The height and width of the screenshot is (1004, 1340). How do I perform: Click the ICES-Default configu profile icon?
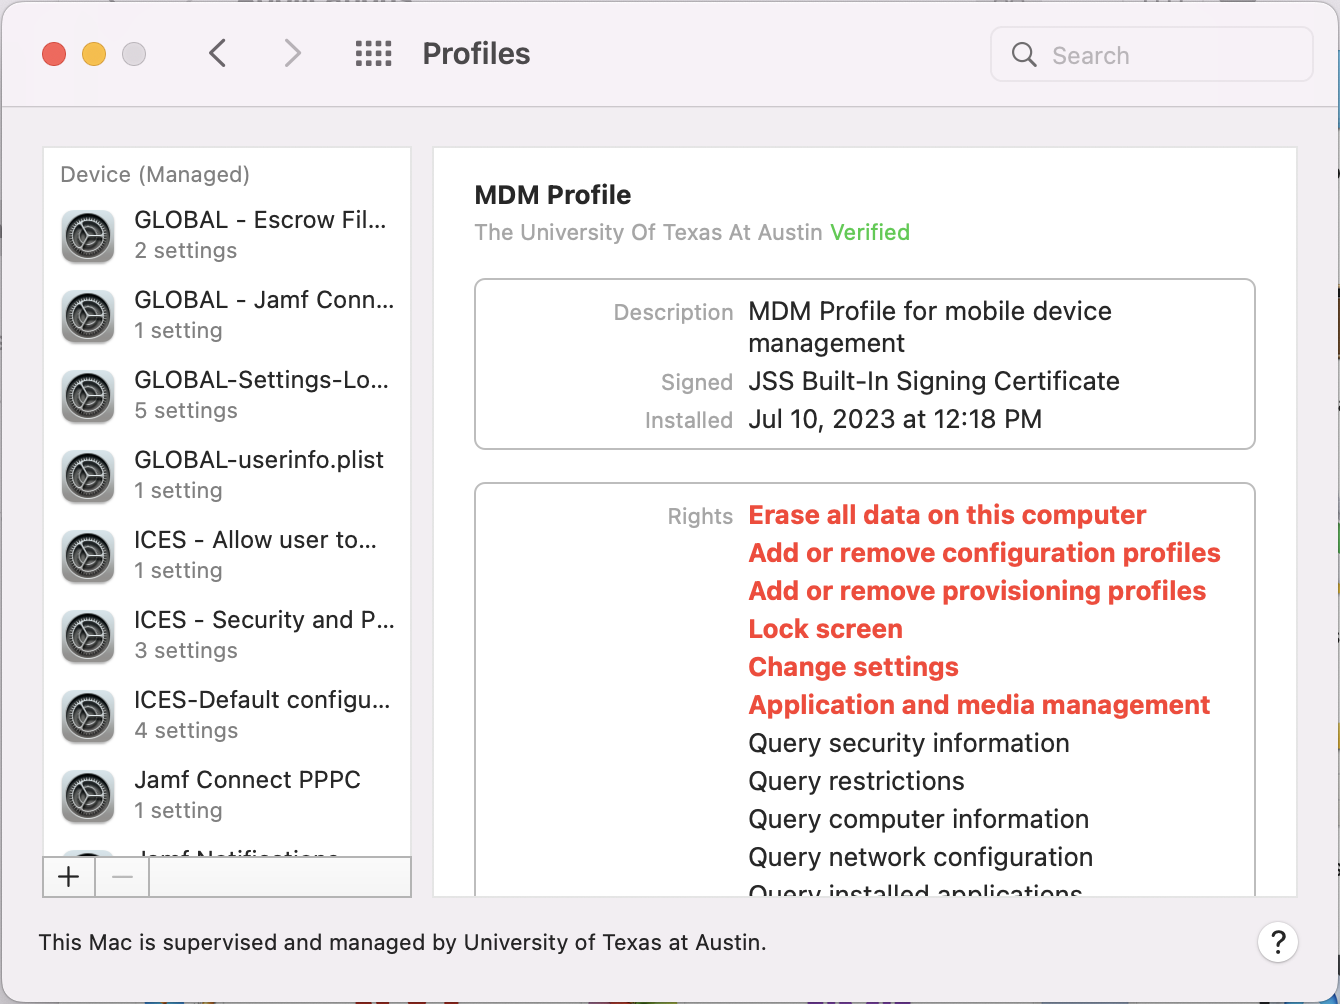tap(88, 716)
